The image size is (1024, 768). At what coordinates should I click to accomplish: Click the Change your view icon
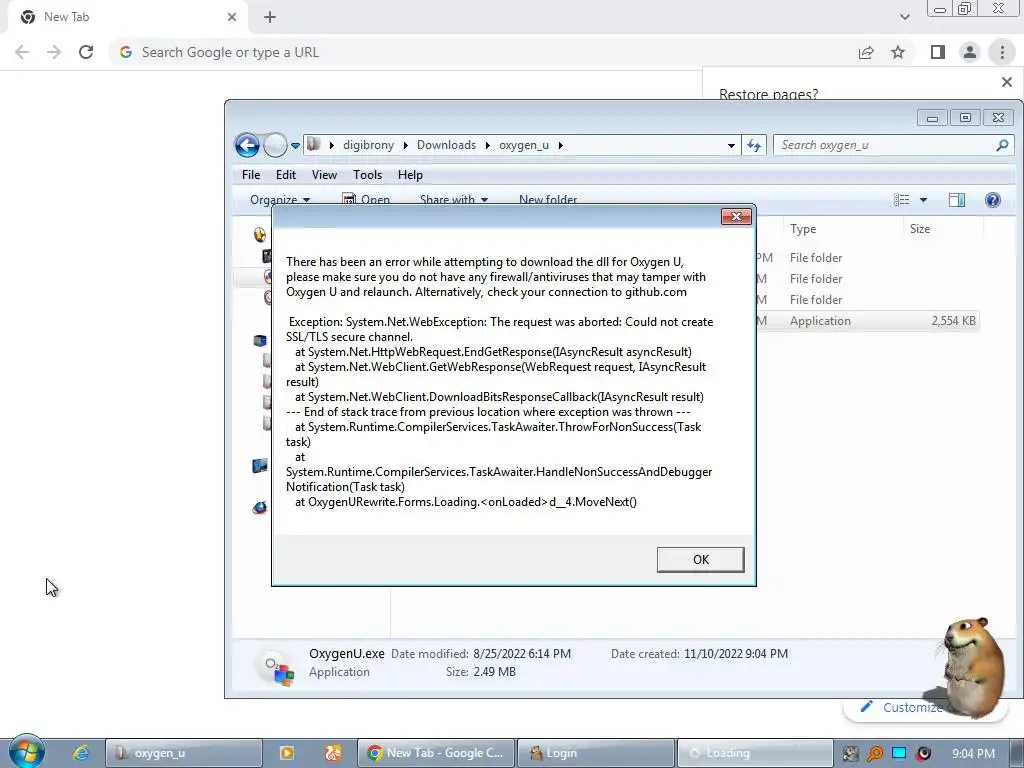click(x=902, y=200)
